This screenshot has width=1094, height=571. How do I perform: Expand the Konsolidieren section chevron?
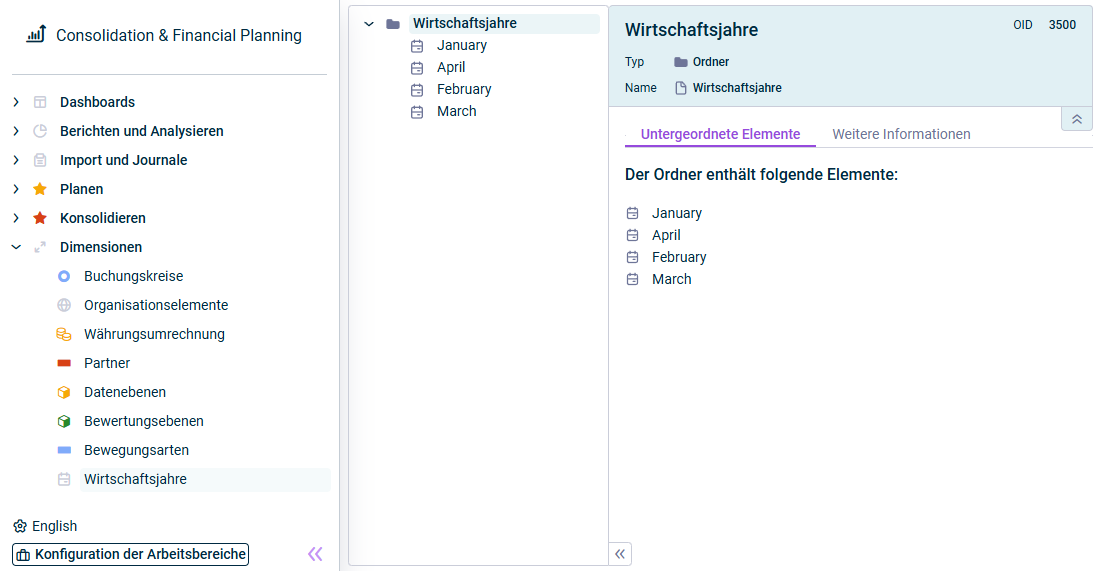pyautogui.click(x=16, y=218)
